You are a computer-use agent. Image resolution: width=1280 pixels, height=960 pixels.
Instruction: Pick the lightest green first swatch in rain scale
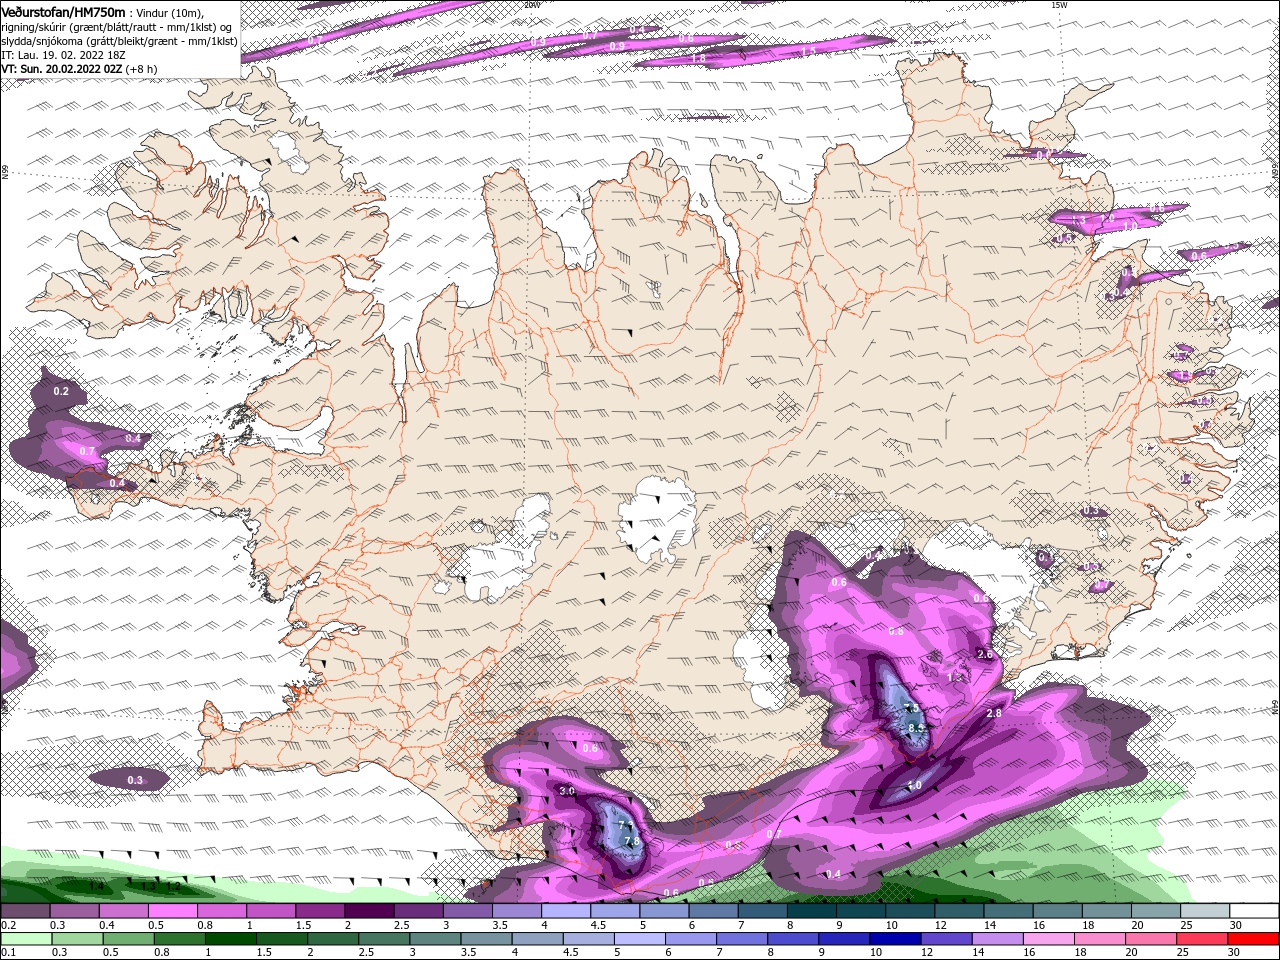[x=26, y=939]
